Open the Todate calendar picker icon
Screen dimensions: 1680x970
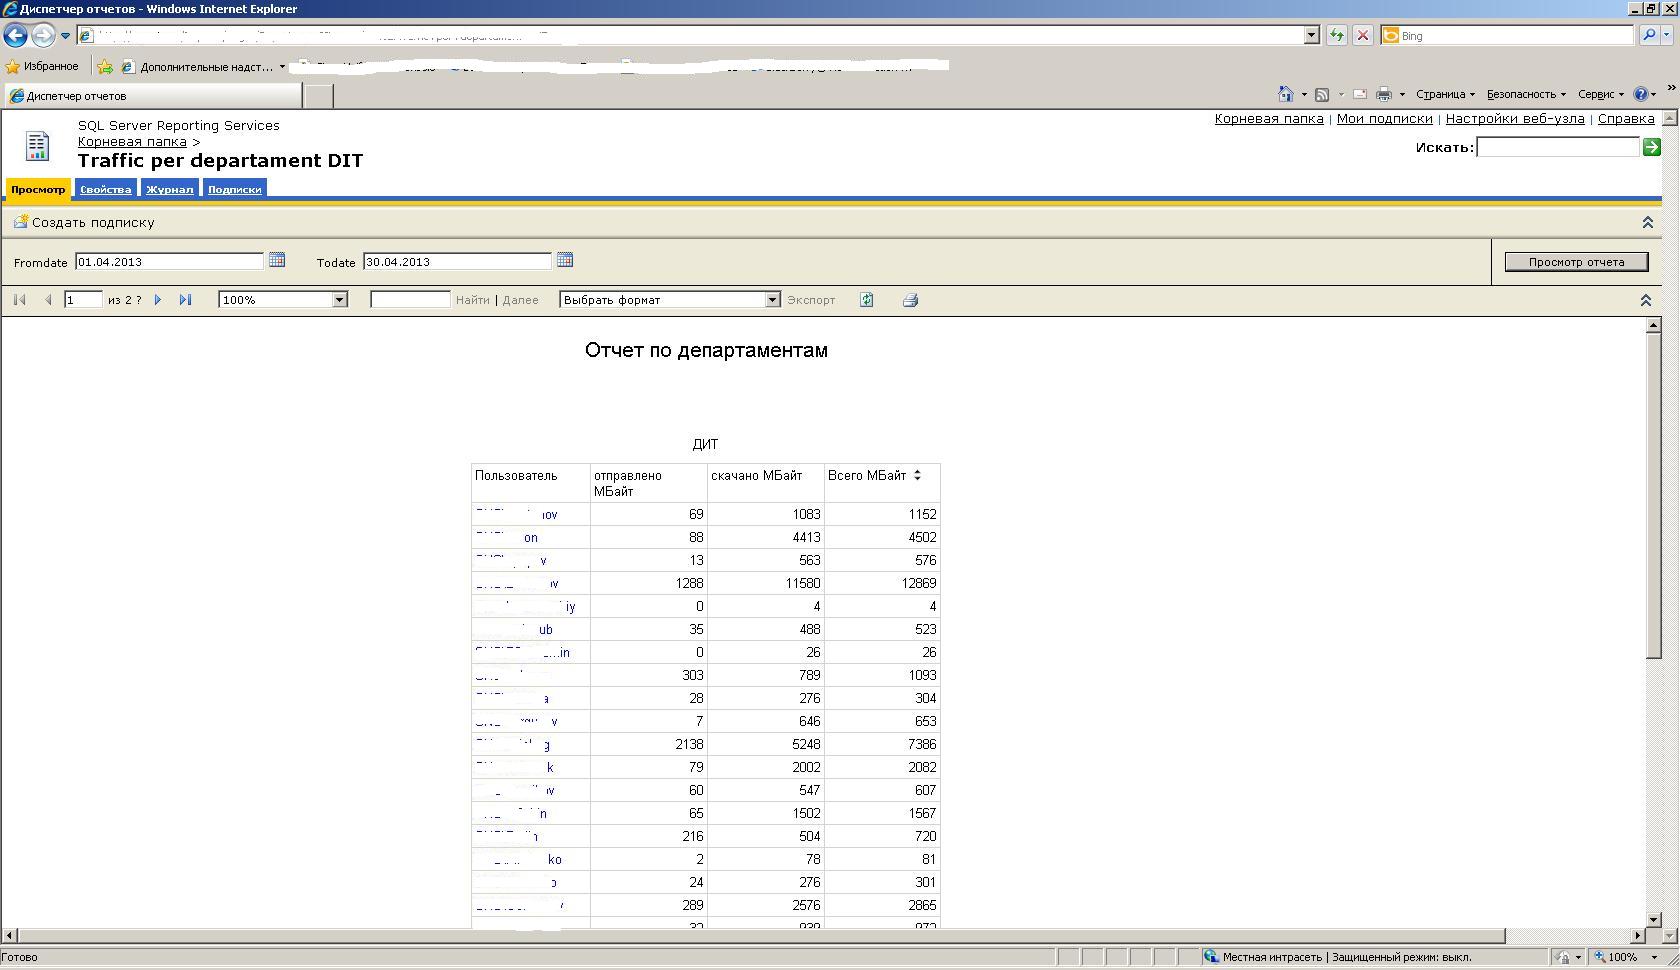click(565, 260)
